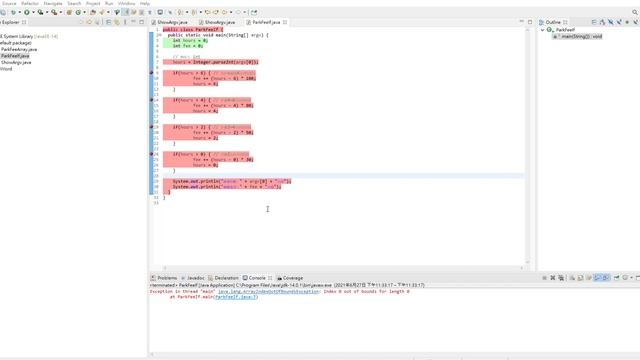This screenshot has width=640, height=360.
Task: Open the Refactor menu
Action: [30, 3]
